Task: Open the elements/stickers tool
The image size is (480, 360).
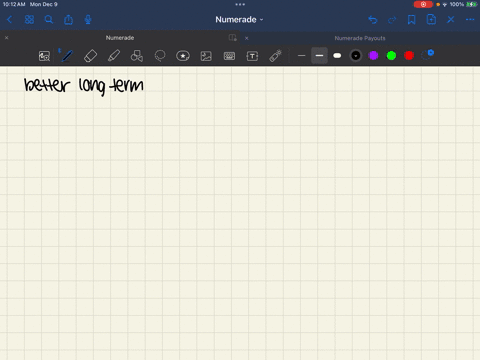Action: click(x=183, y=56)
